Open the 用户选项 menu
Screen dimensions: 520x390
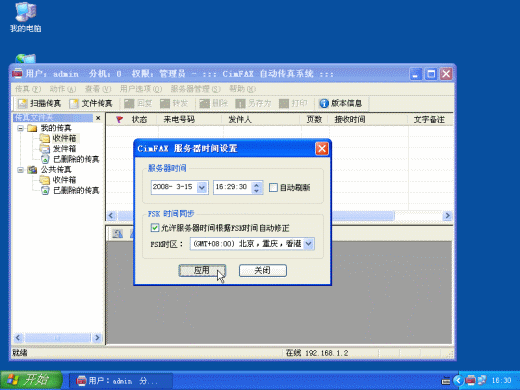point(141,89)
